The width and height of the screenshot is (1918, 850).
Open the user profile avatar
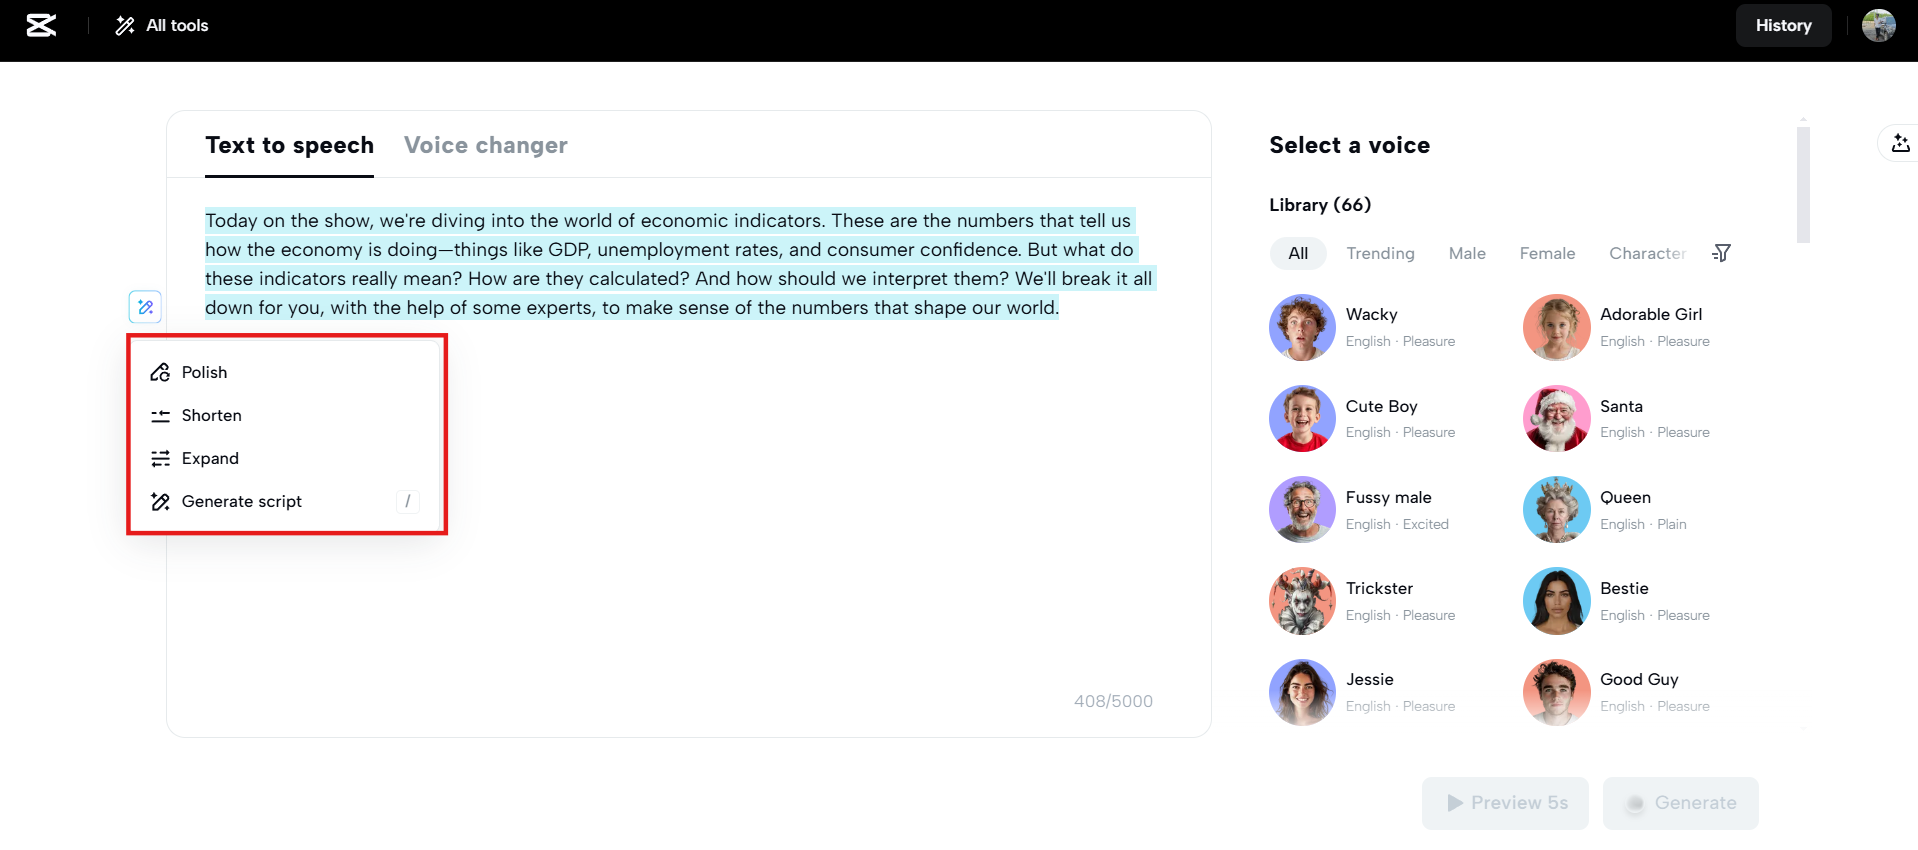(x=1878, y=26)
